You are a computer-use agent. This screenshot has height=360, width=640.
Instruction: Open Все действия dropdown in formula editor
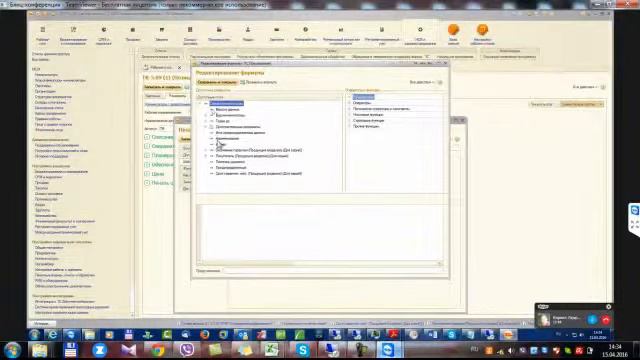[422, 82]
